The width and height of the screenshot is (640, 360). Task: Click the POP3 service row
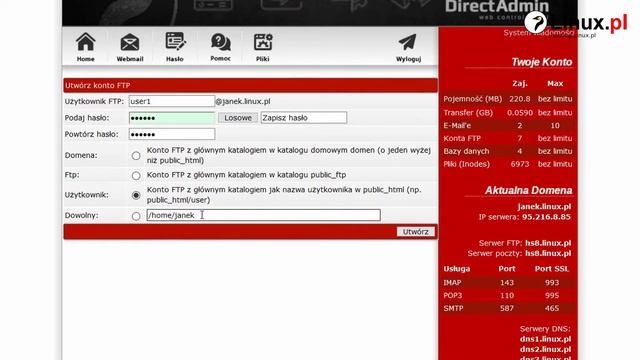pos(508,295)
